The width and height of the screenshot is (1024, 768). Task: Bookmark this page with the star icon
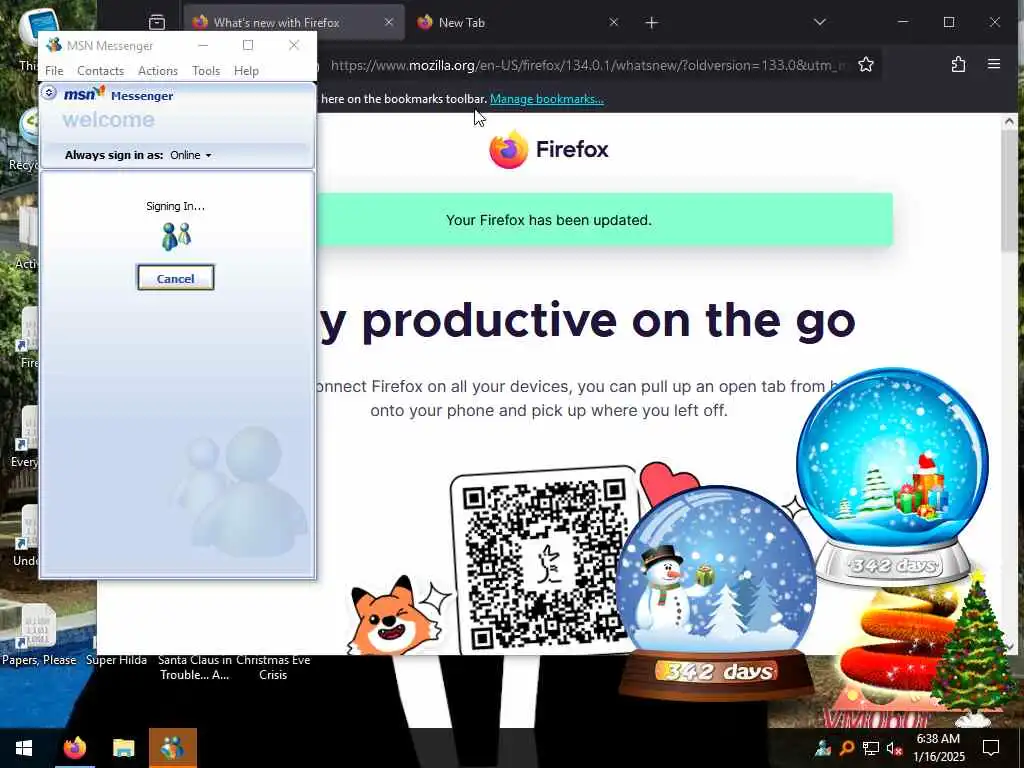866,65
